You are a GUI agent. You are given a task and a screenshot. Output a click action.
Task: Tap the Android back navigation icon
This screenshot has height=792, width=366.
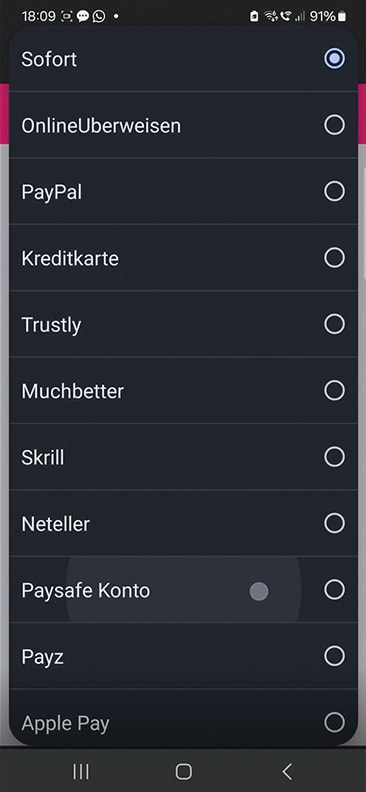coord(287,771)
